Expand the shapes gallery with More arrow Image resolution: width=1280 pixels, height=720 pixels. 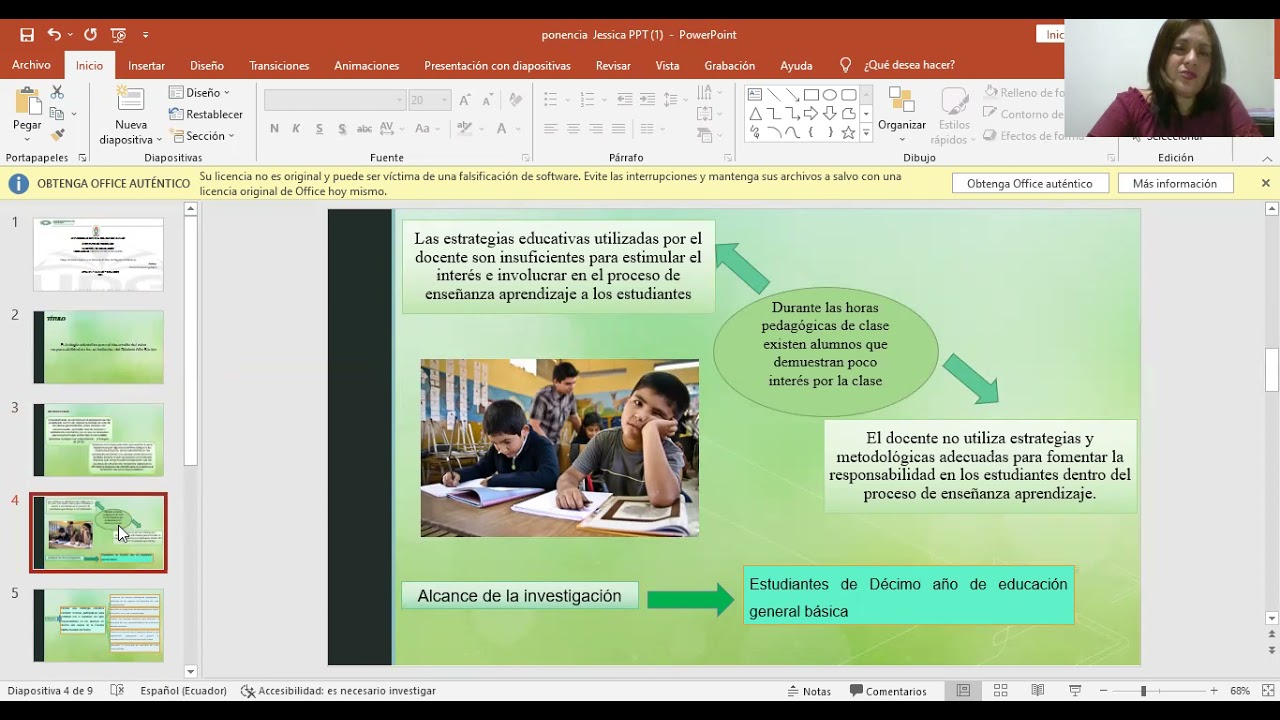click(866, 132)
